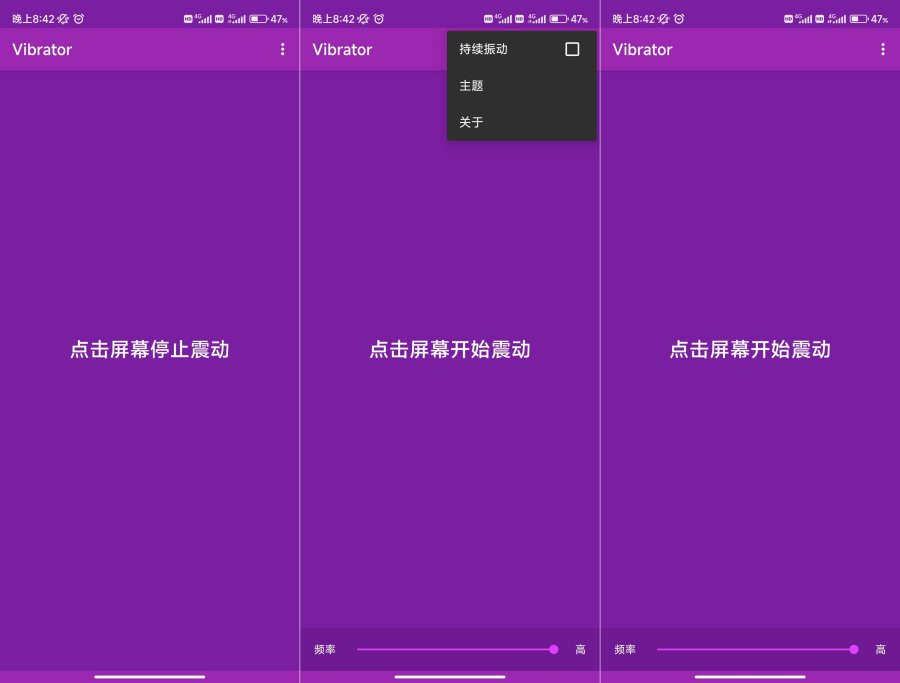Click the 晚上8:42 time in the left status bar
The image size is (900, 683).
pos(33,19)
